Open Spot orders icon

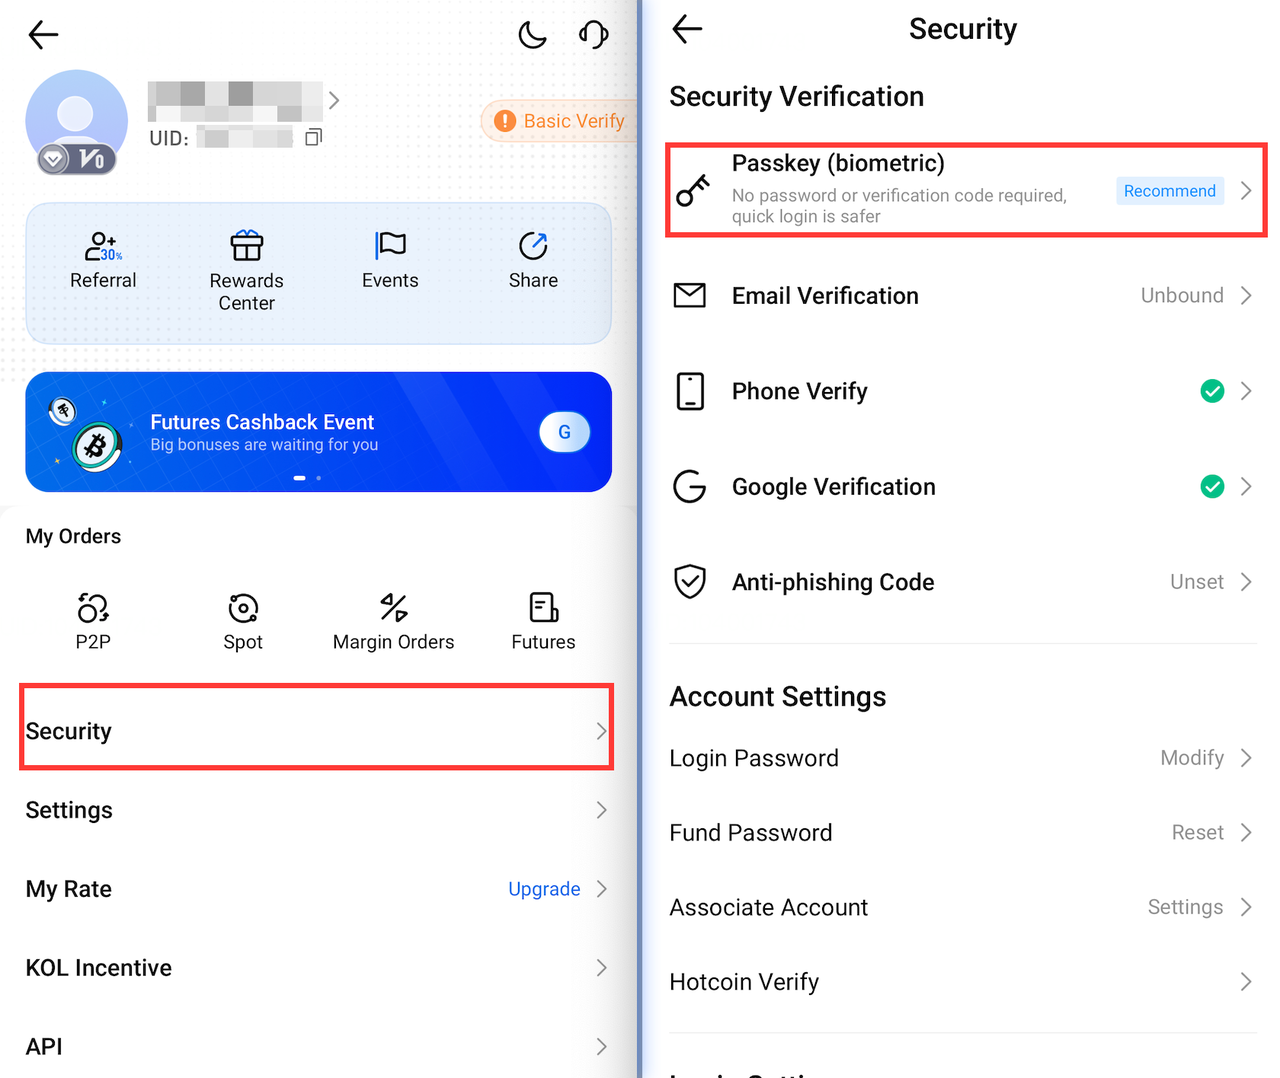(x=243, y=608)
